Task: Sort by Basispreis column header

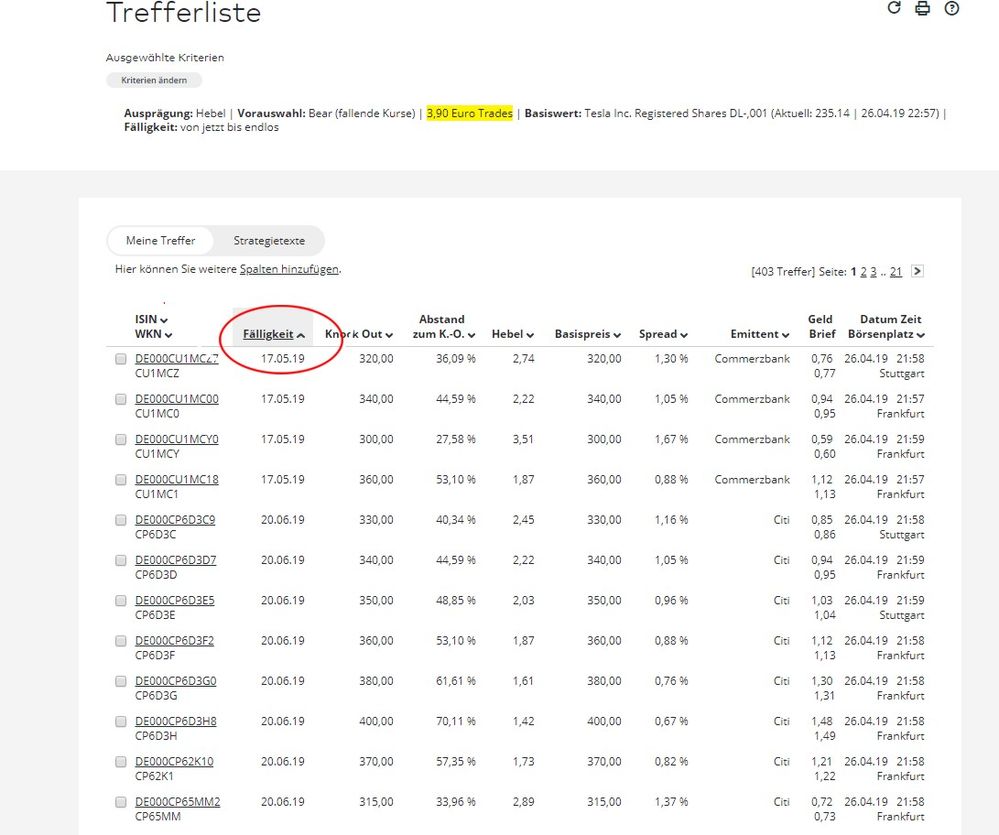Action: coord(588,334)
